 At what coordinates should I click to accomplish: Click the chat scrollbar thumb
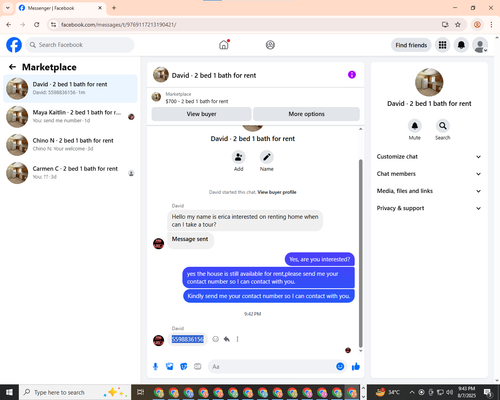(x=360, y=253)
